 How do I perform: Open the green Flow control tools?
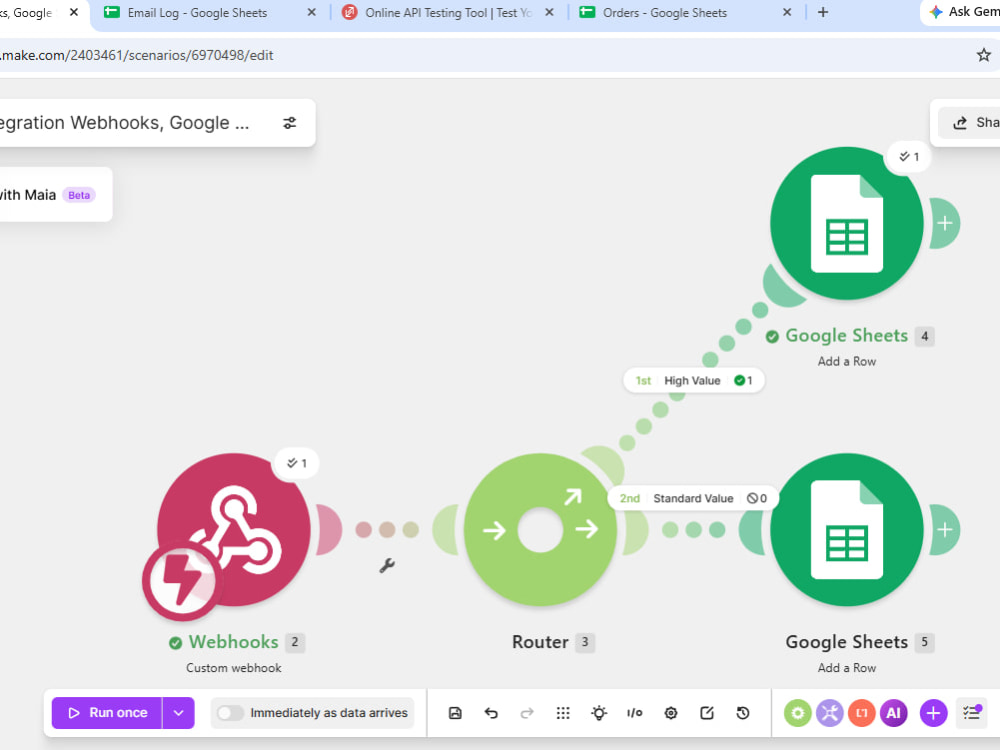click(797, 713)
